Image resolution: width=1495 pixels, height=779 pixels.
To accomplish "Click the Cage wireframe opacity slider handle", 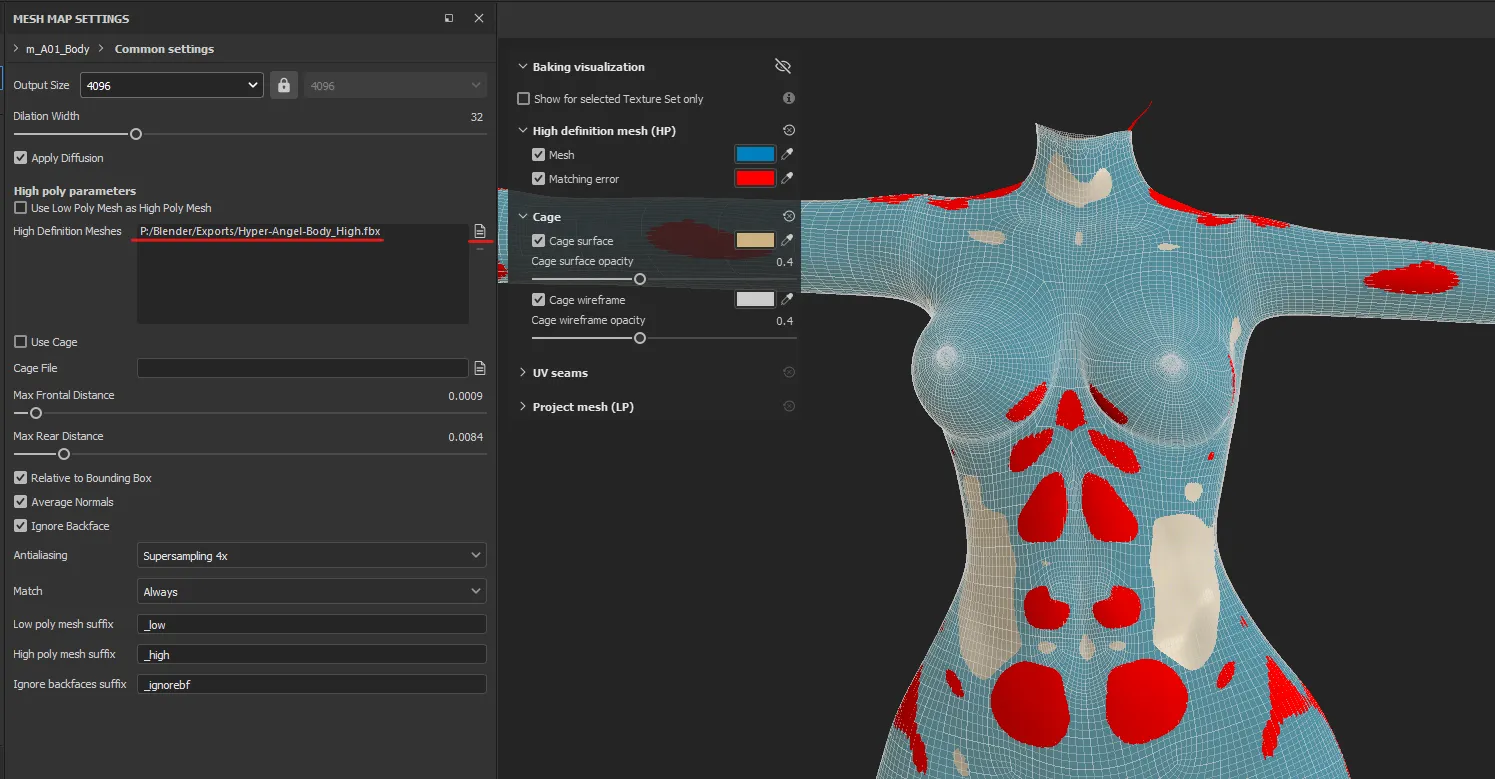I will point(640,338).
